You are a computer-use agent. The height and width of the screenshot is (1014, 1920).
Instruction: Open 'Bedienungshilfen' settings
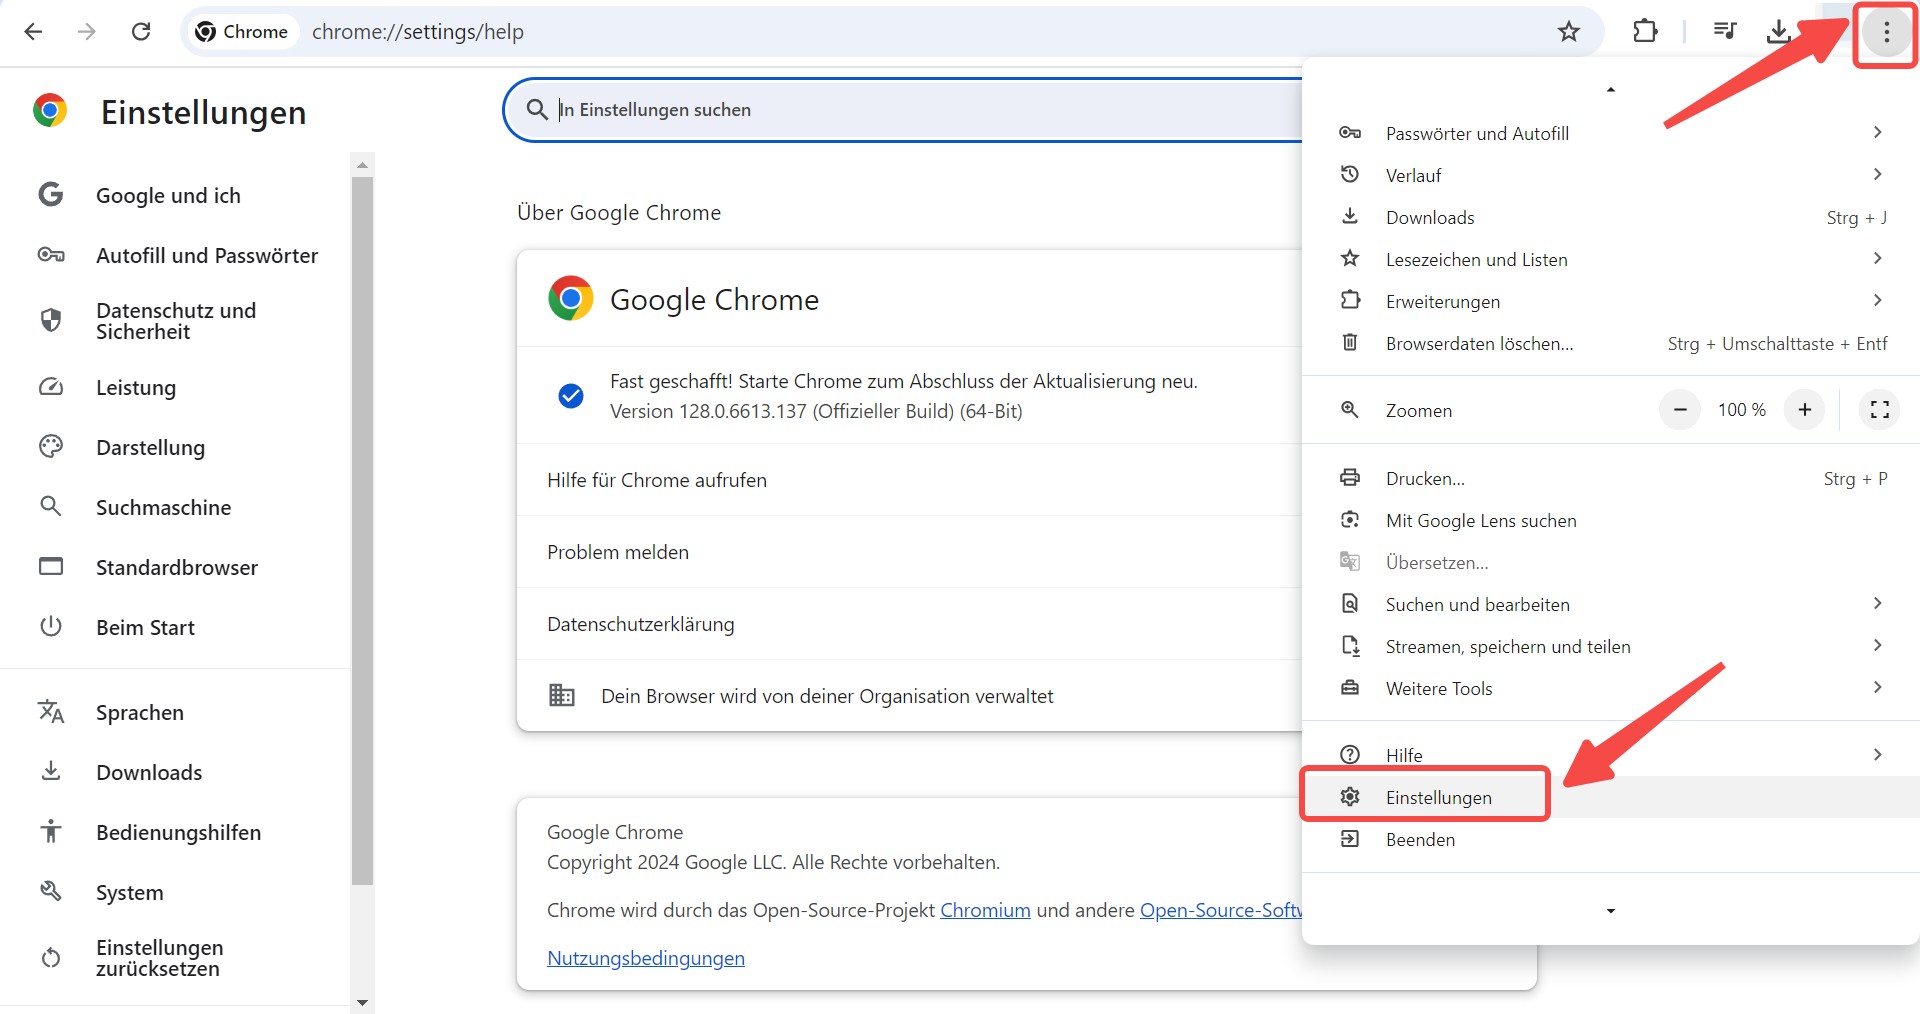[x=176, y=832]
